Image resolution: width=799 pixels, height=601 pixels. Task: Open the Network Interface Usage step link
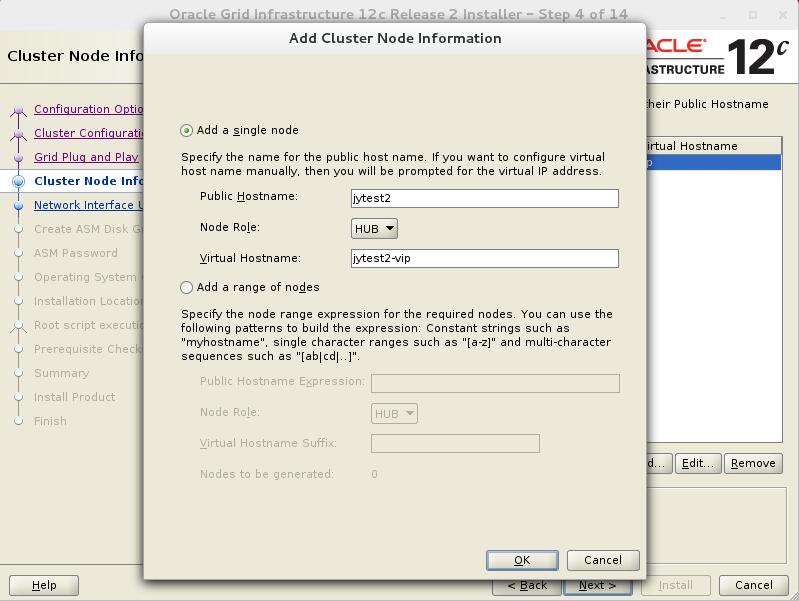89,205
